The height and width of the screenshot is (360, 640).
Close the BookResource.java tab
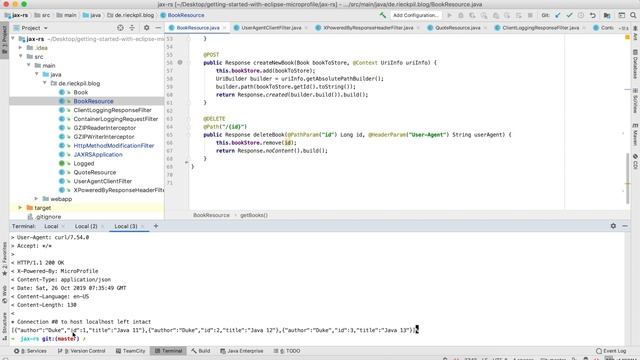(x=224, y=28)
